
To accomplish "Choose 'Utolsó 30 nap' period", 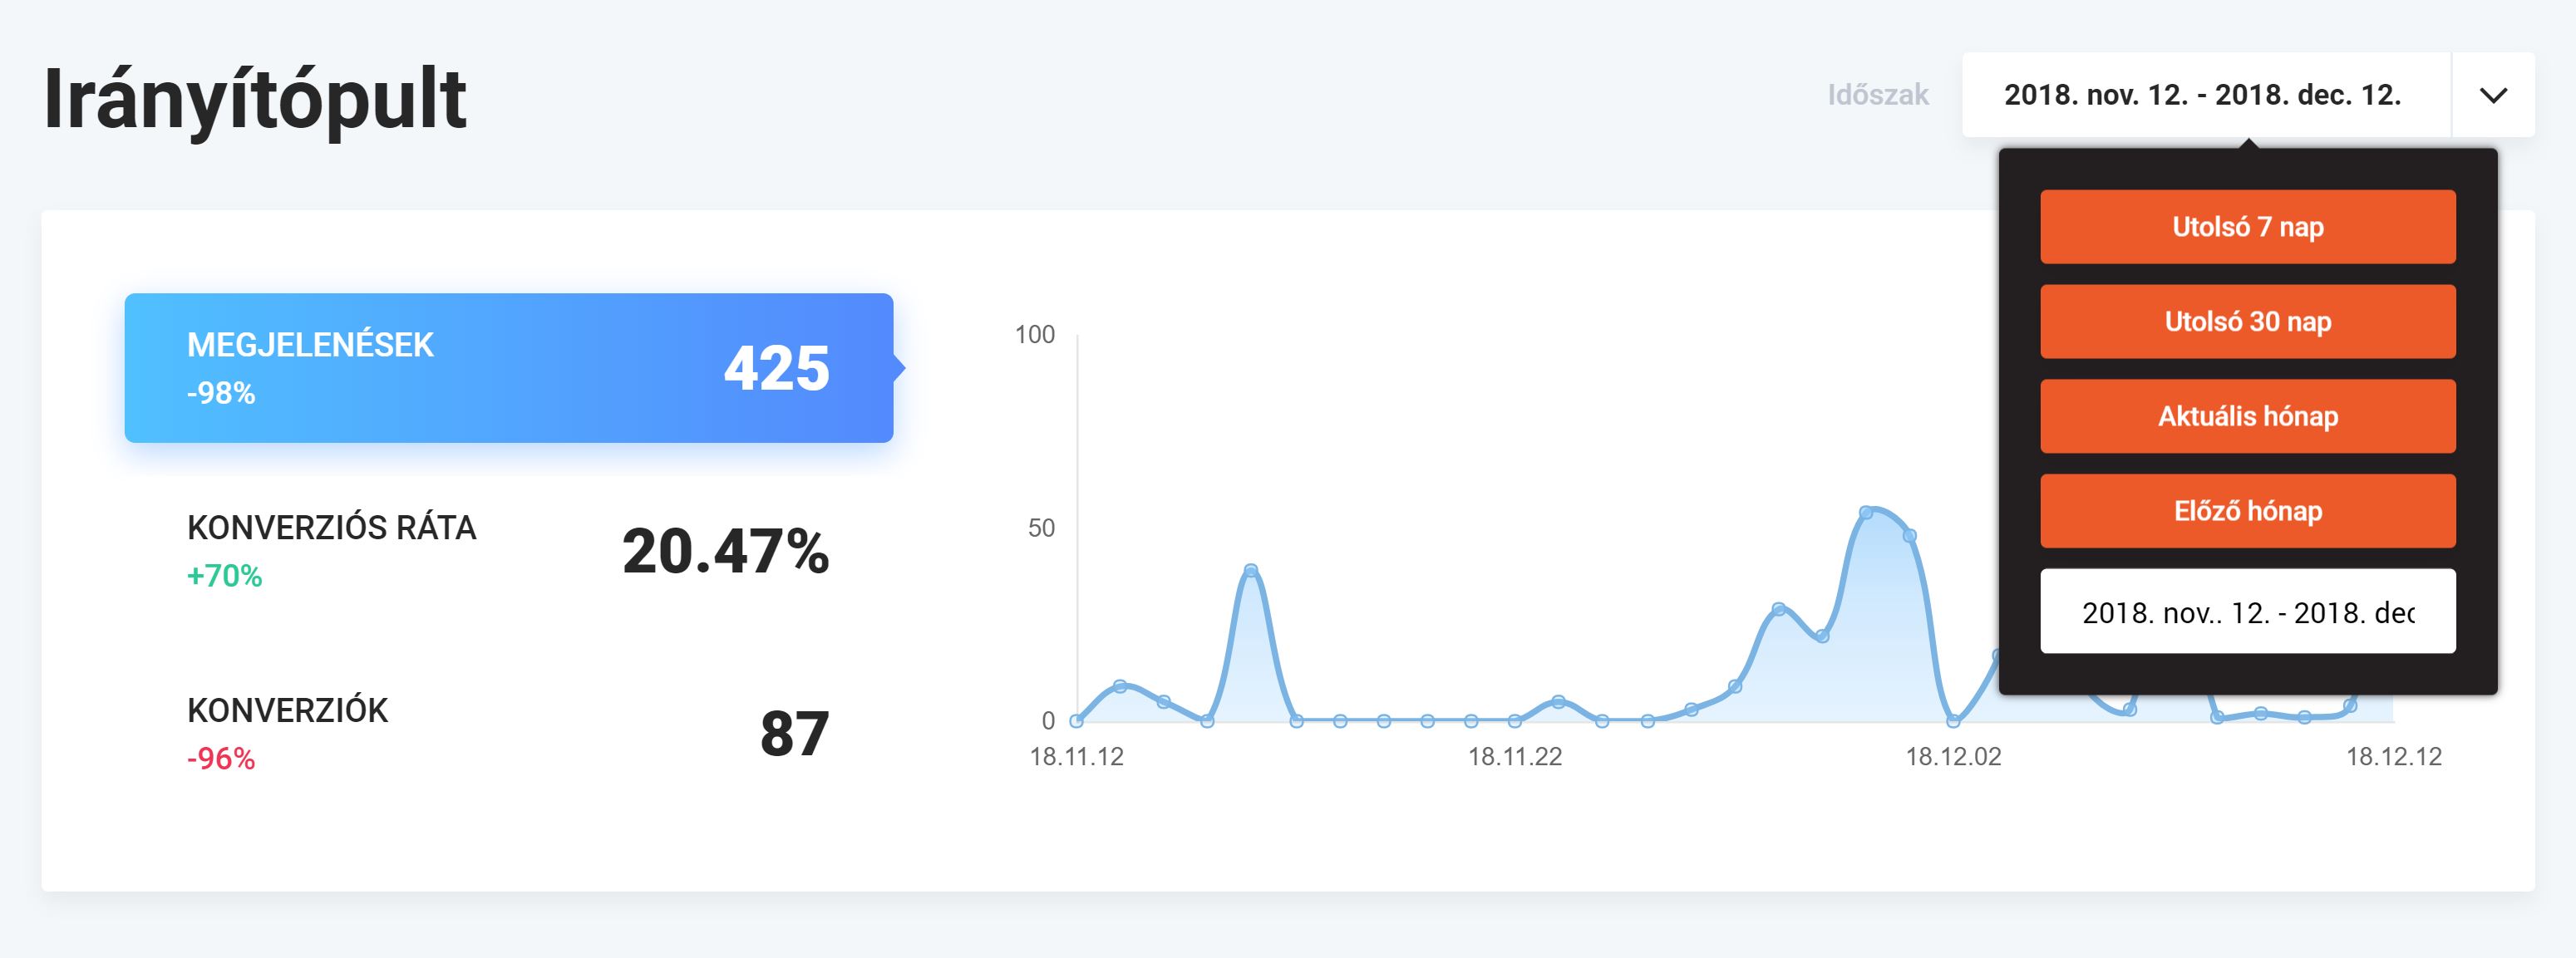I will 2247,322.
